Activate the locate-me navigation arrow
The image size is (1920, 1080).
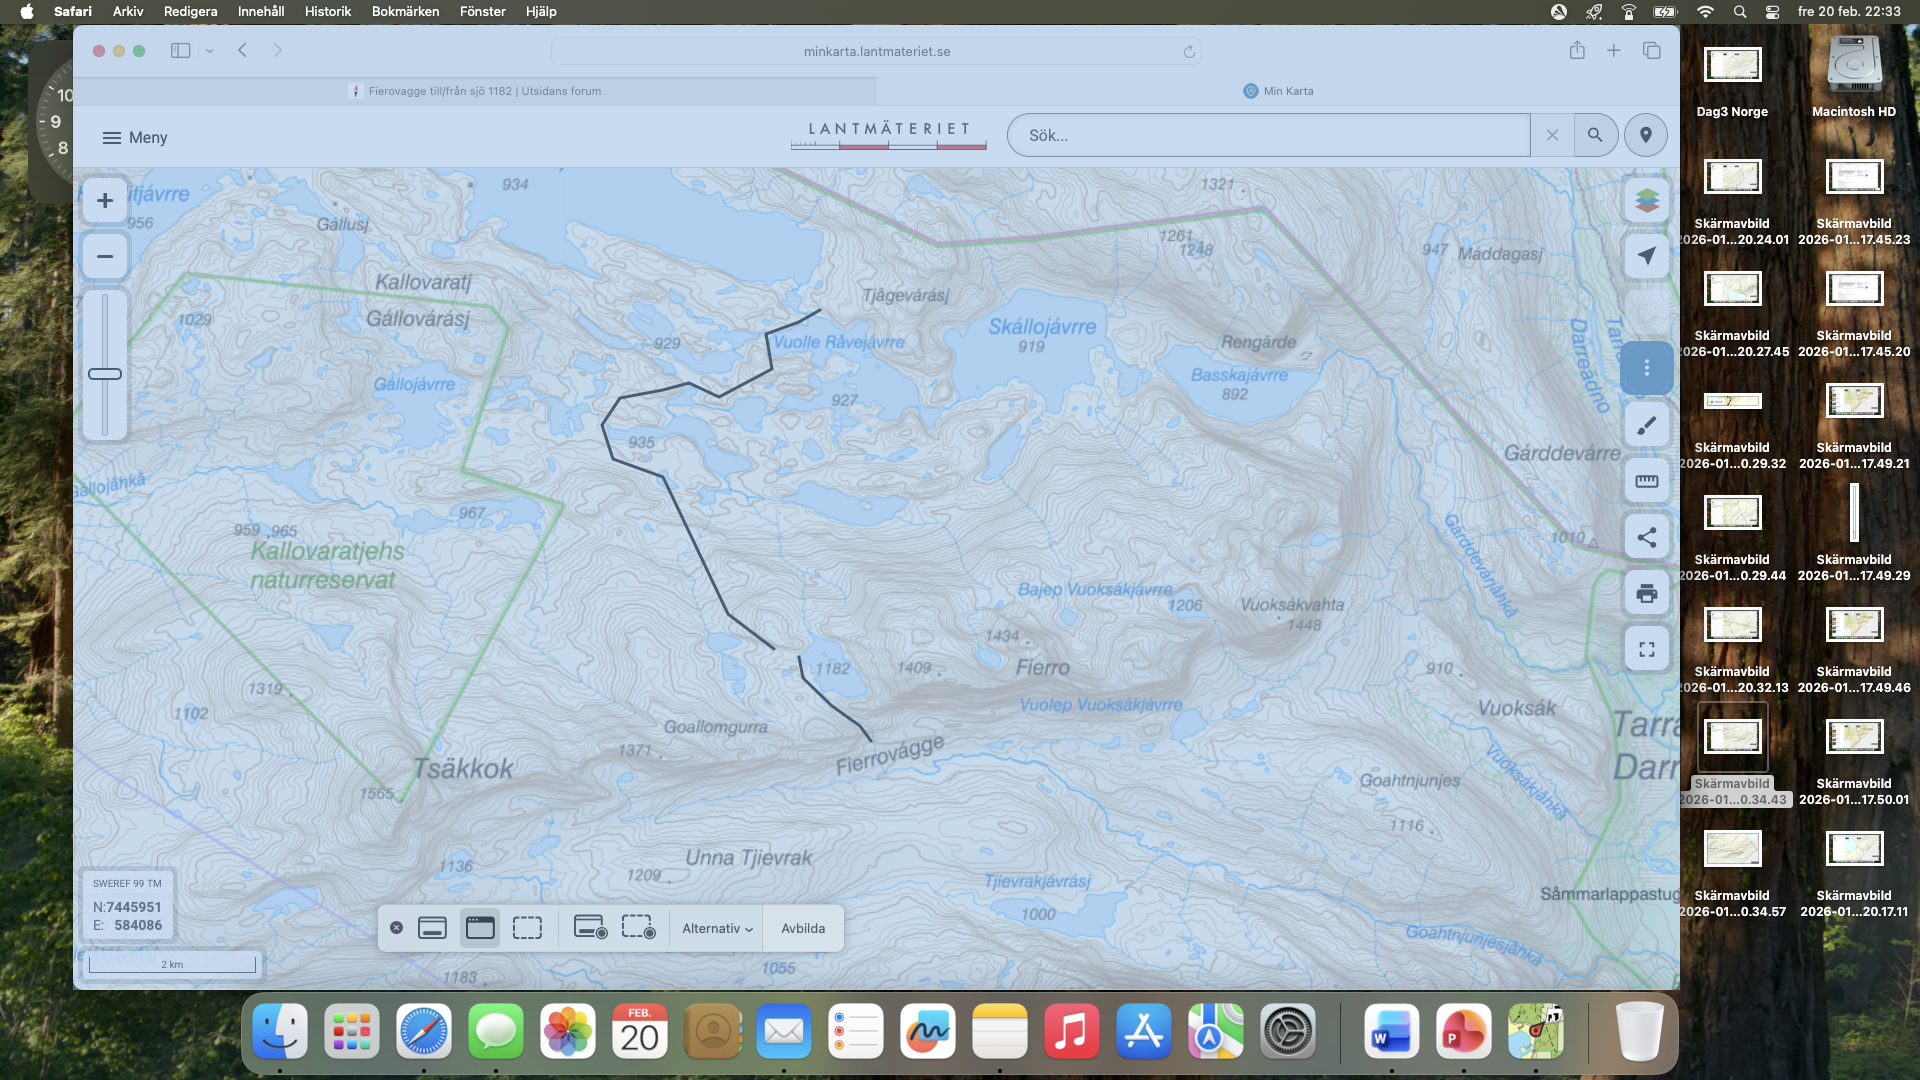(x=1646, y=256)
